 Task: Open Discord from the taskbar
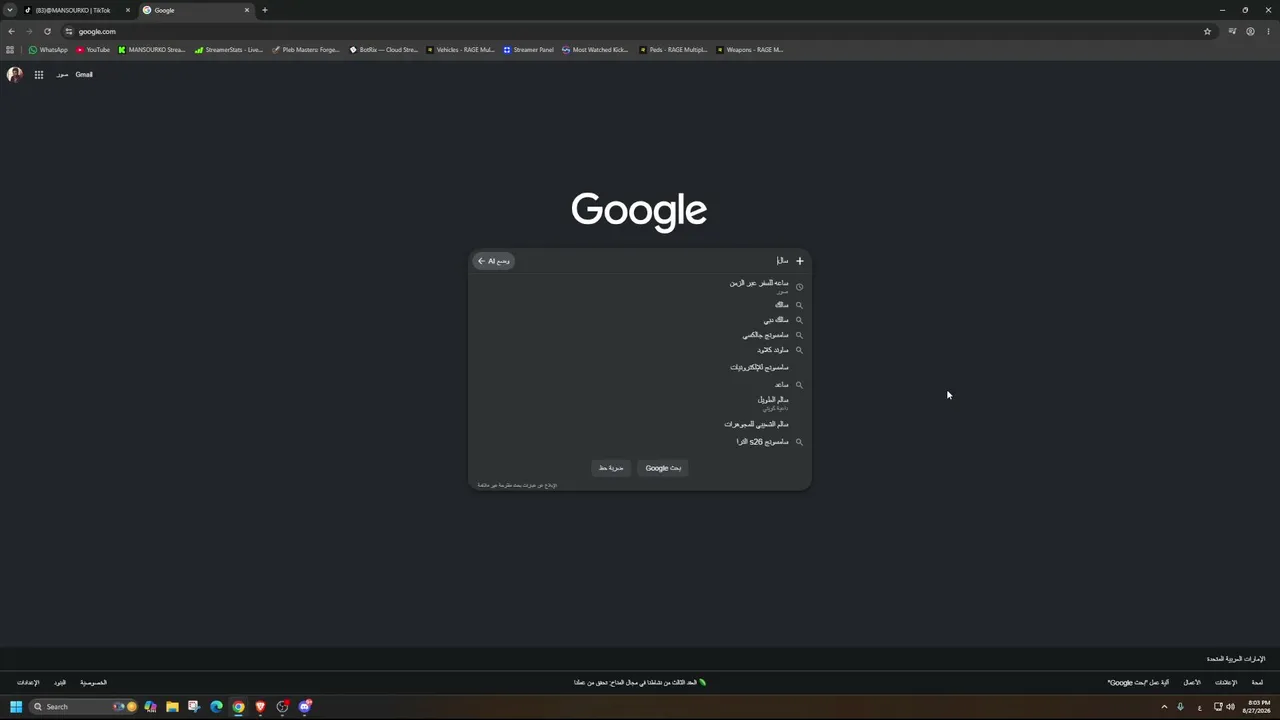click(305, 707)
